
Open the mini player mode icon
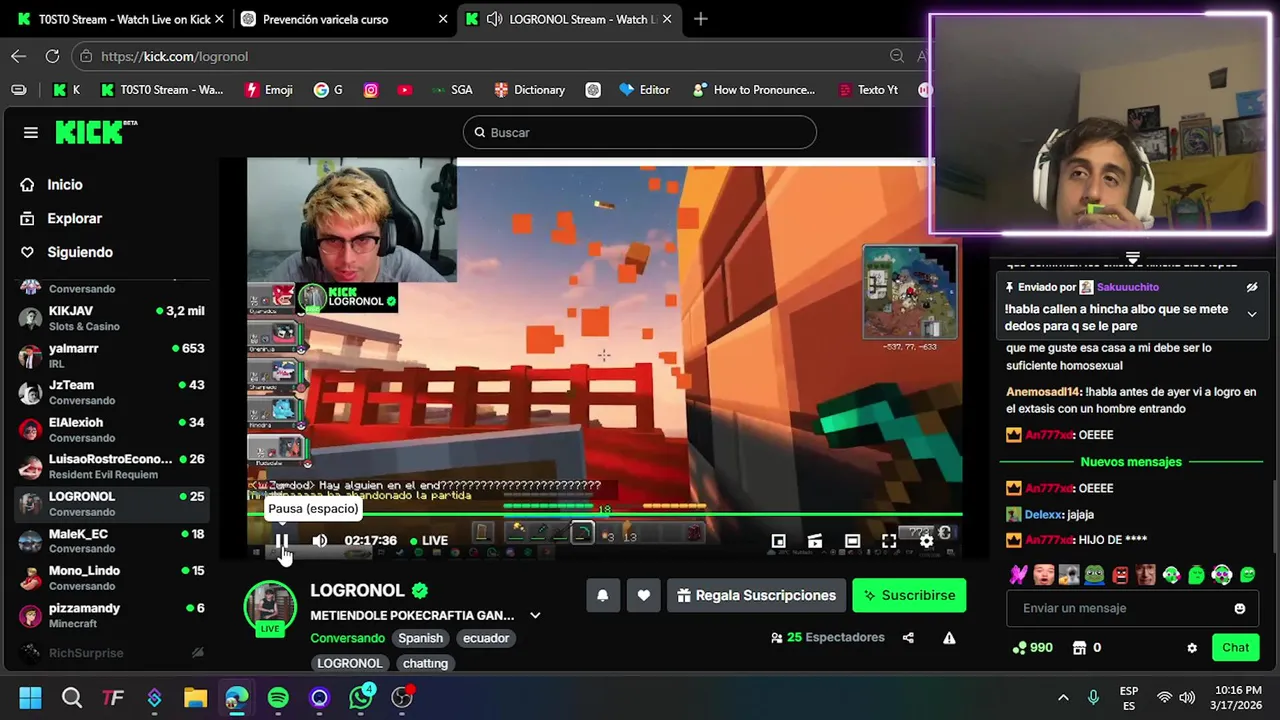[778, 541]
